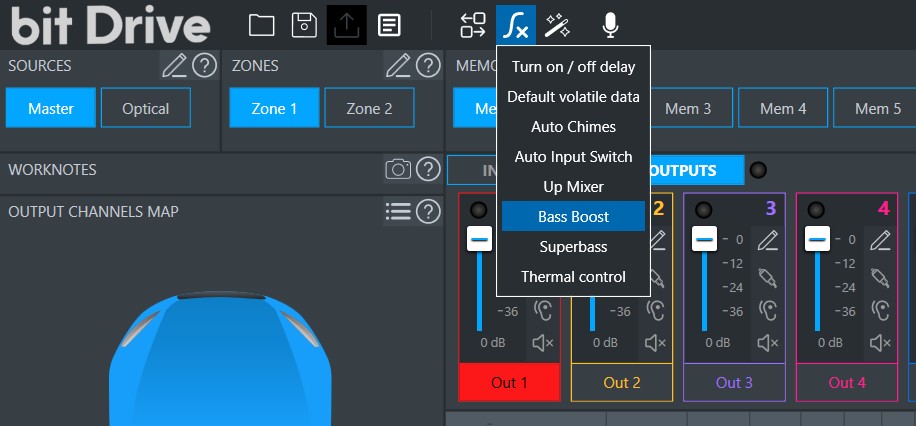This screenshot has height=426, width=916.
Task: Toggle LED next to OUTPUTS tab
Action: point(758,170)
